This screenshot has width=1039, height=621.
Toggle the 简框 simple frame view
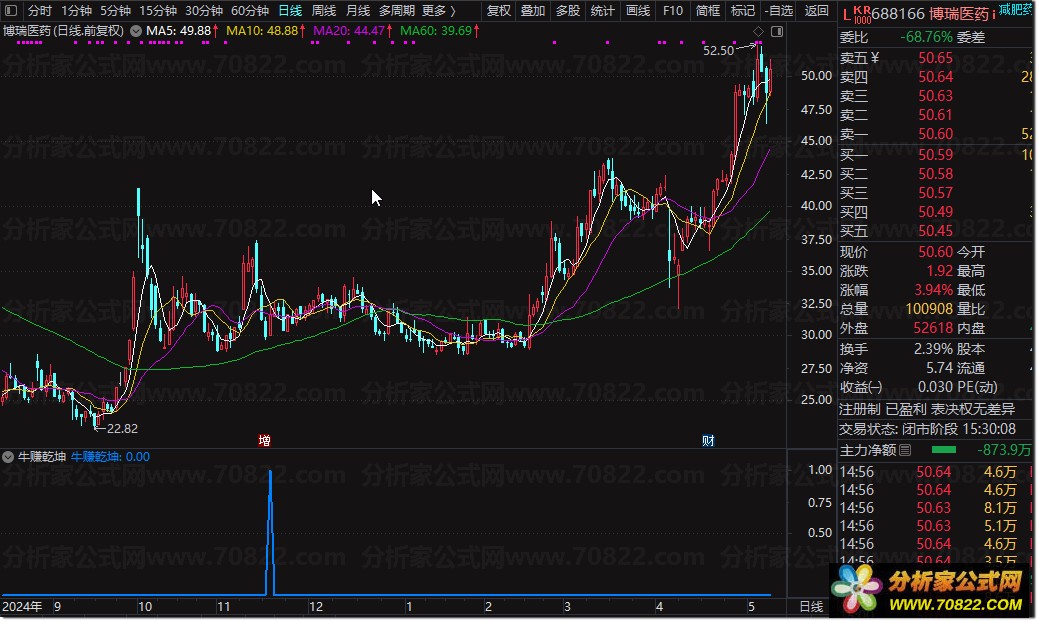(708, 11)
